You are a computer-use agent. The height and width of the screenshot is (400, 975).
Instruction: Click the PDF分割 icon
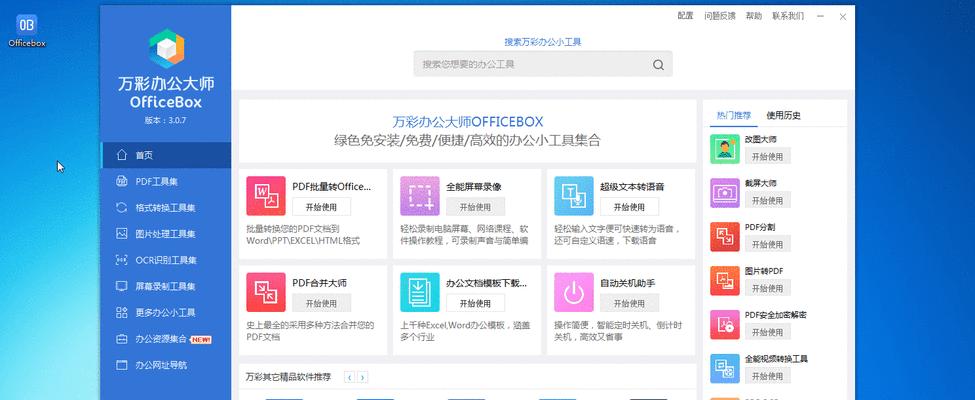pyautogui.click(x=725, y=237)
